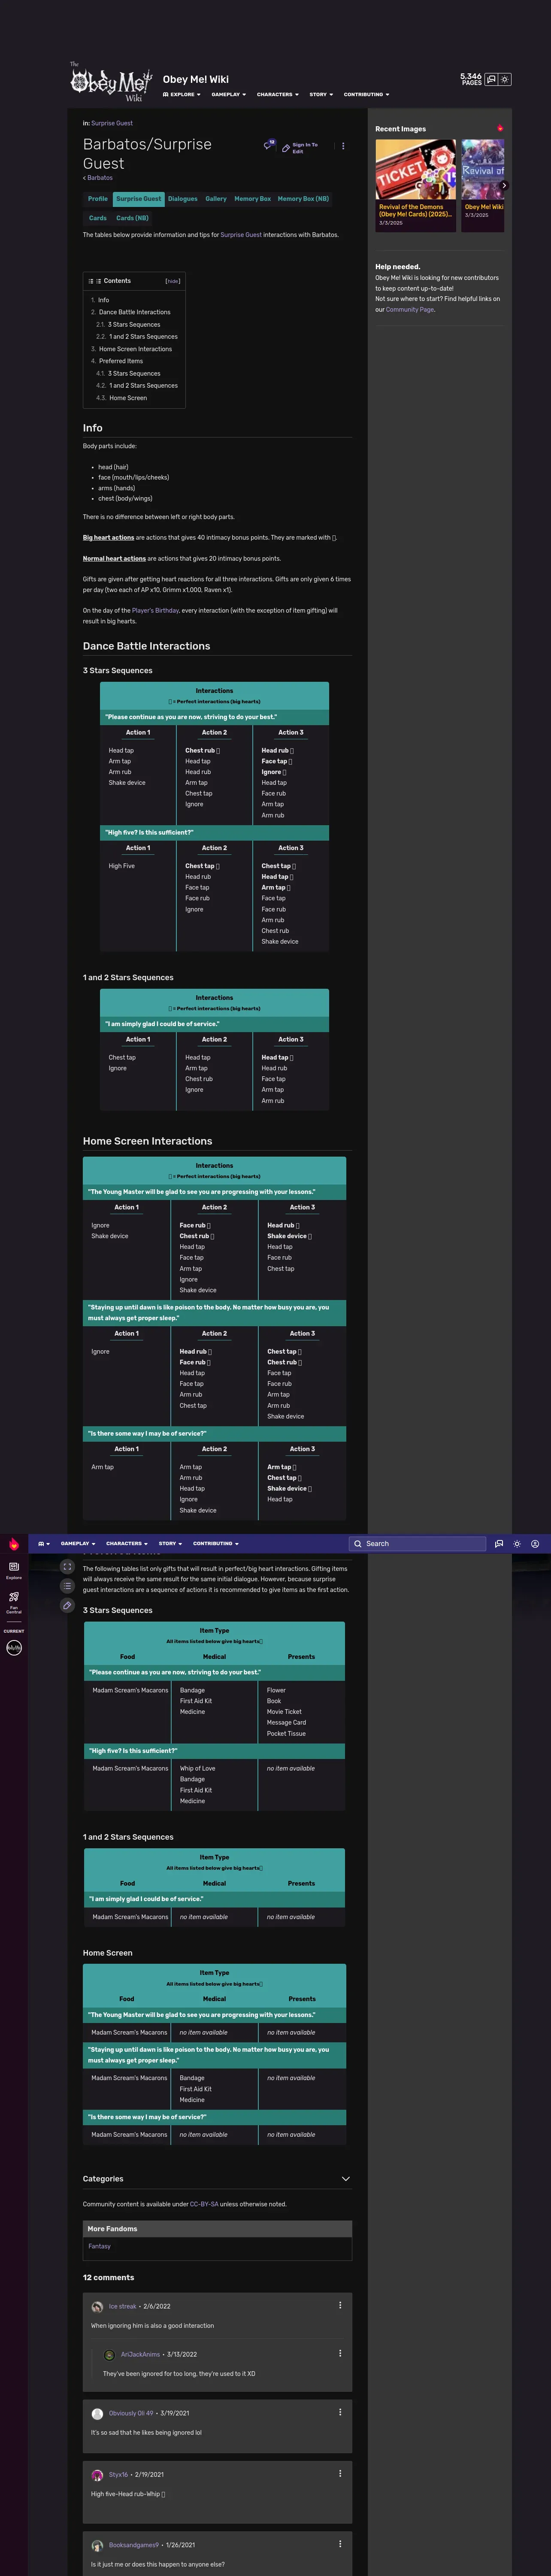The height and width of the screenshot is (2576, 551).
Task: Open the Discuss icon beside the 5,346 pages count
Action: [491, 79]
